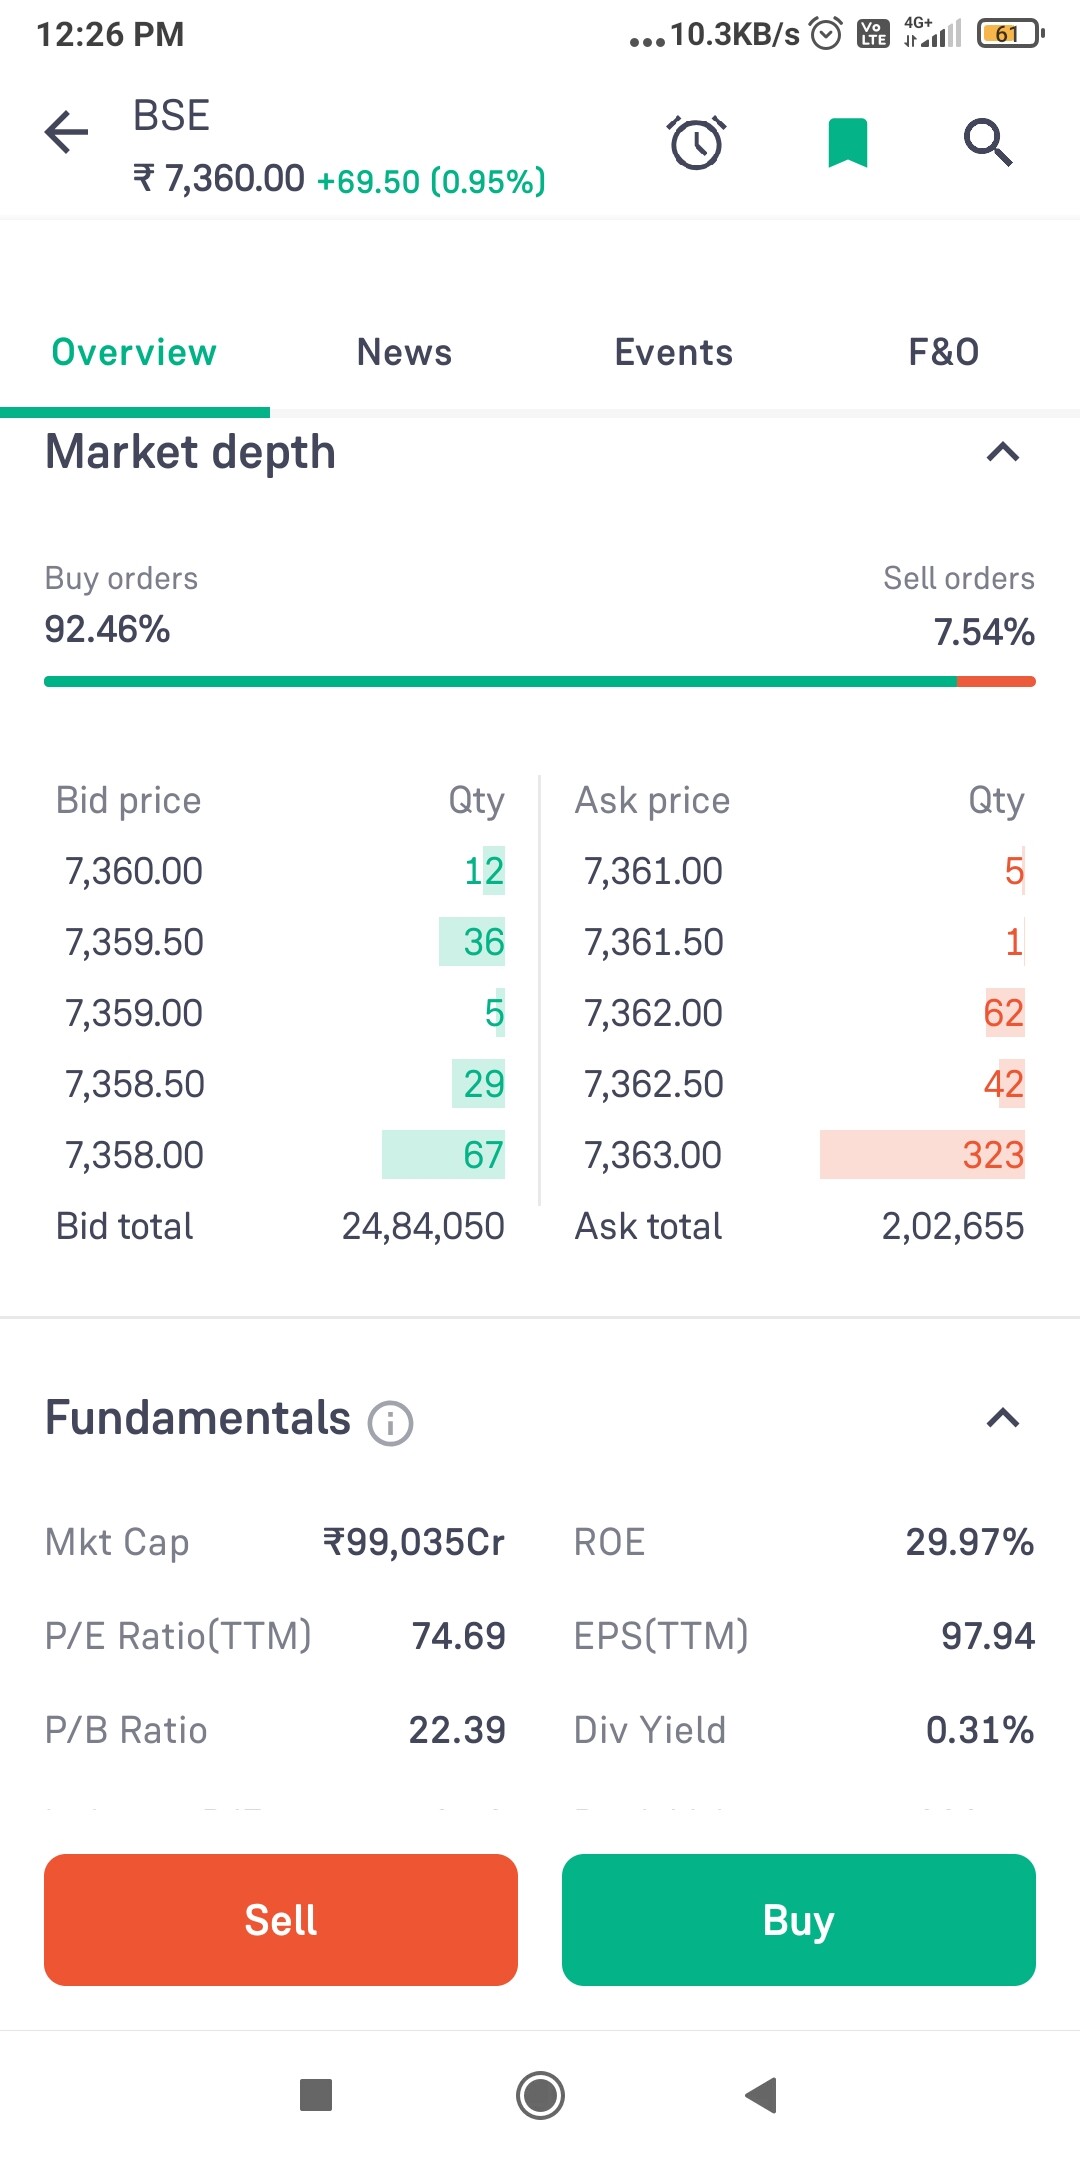Select bid price 7,360.00
Screen dimensions: 1080x2160
tap(134, 871)
